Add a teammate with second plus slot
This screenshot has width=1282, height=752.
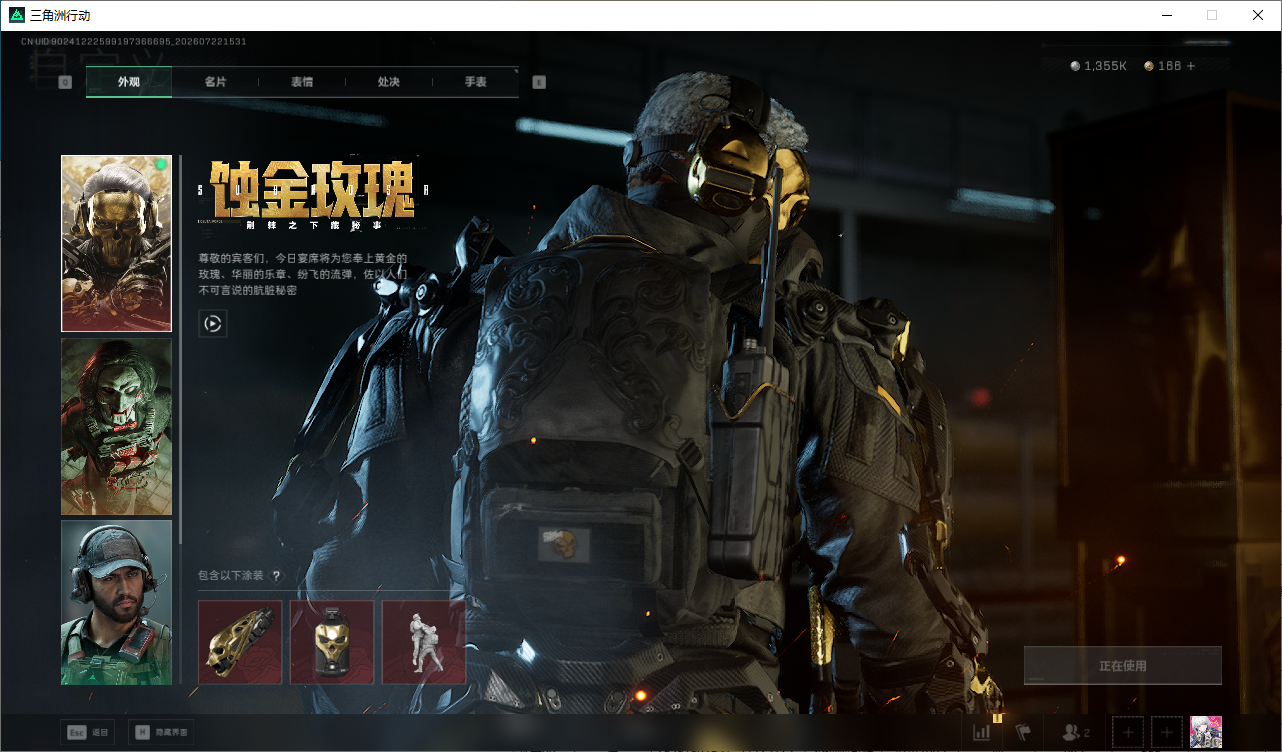(x=1166, y=732)
